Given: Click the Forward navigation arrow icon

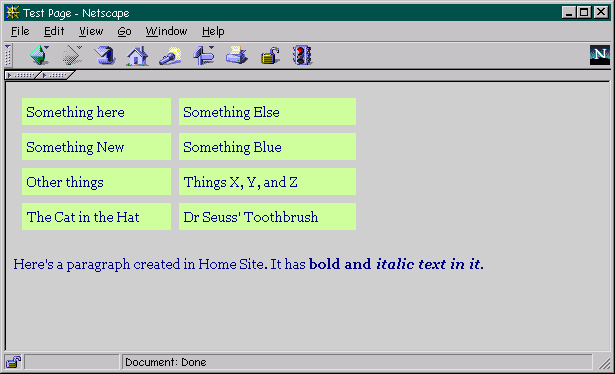Looking at the screenshot, I should (x=71, y=55).
